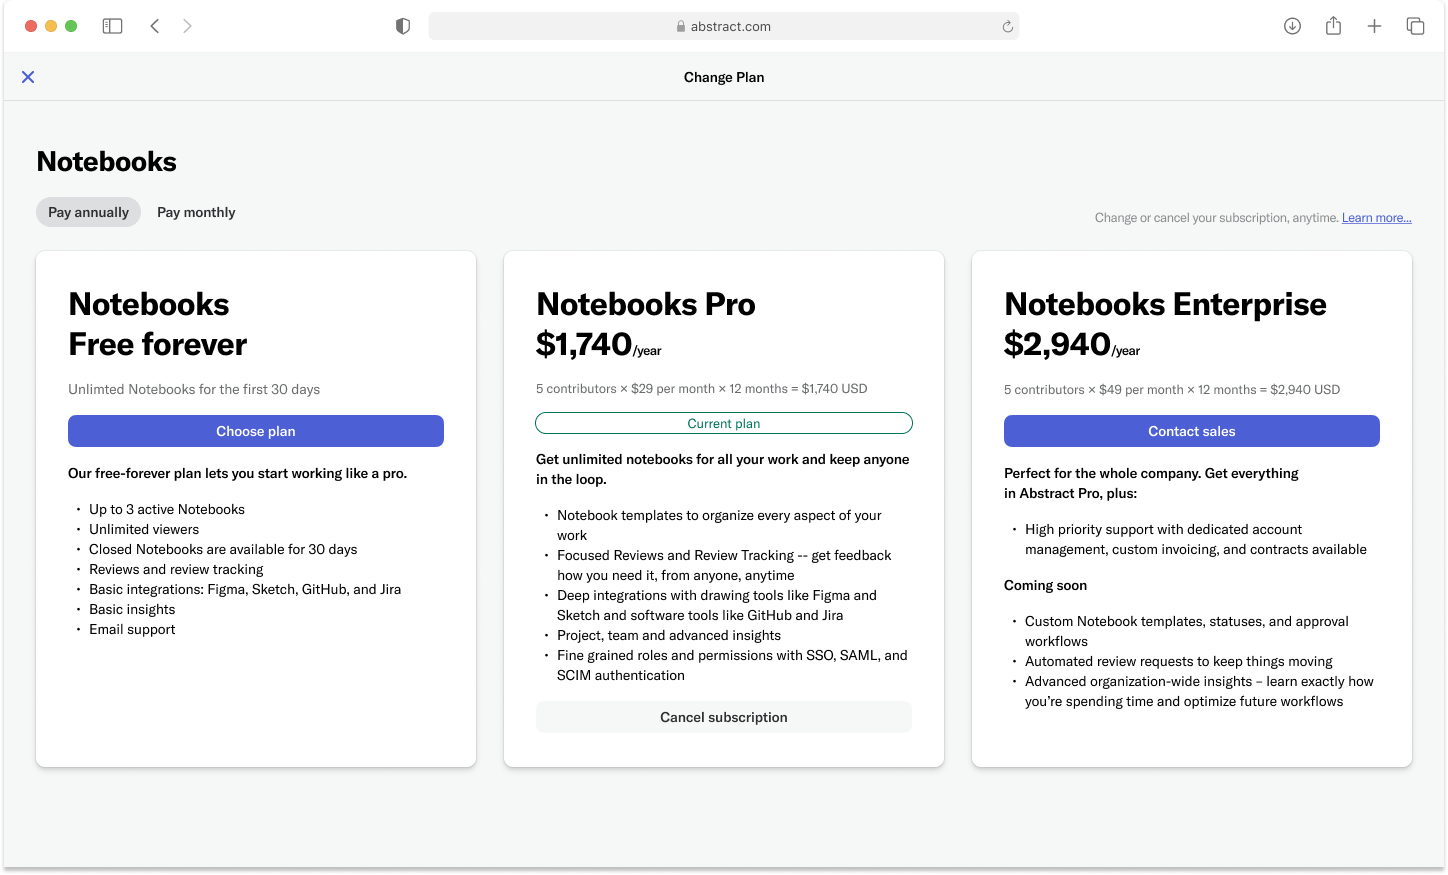This screenshot has width=1448, height=875.
Task: Click 'Up to 3 active Notebooks' item
Action: [x=167, y=509]
